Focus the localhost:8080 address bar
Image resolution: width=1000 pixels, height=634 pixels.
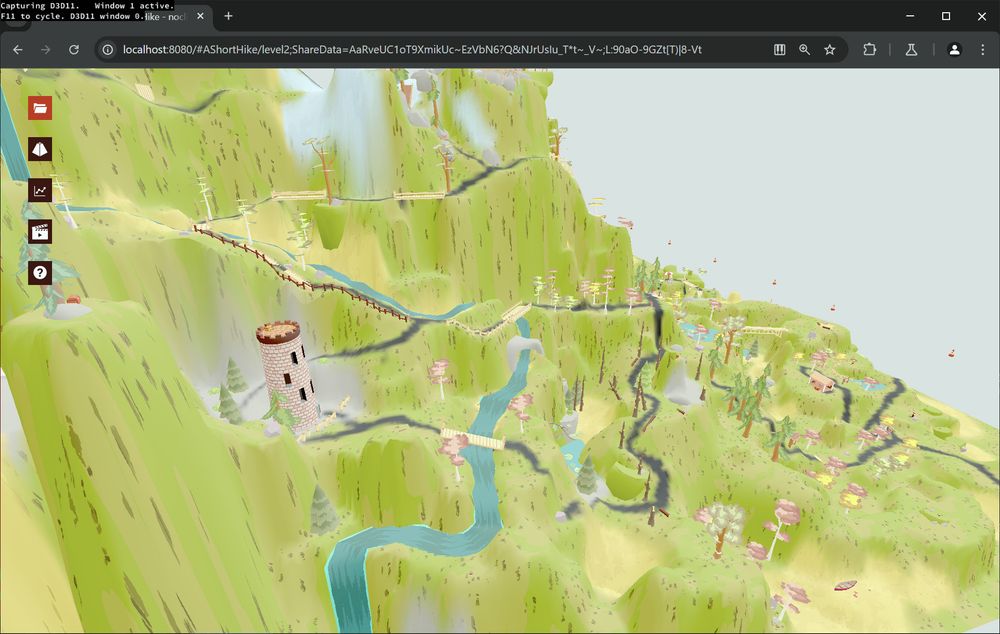tap(412, 49)
